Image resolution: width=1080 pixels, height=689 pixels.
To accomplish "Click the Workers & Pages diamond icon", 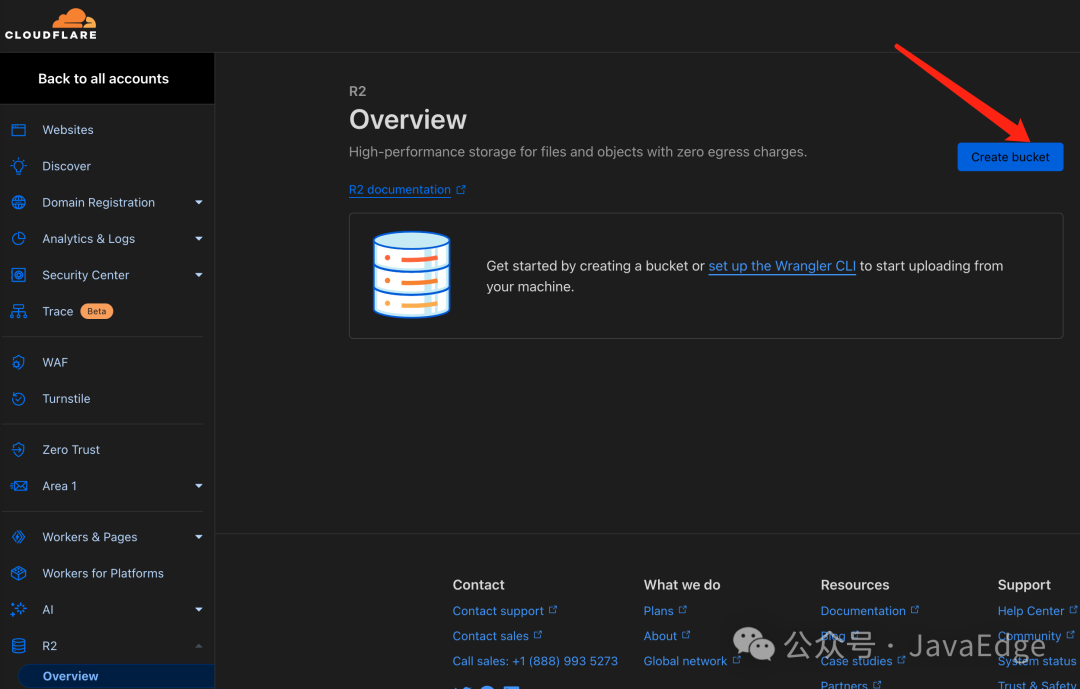I will pyautogui.click(x=19, y=537).
